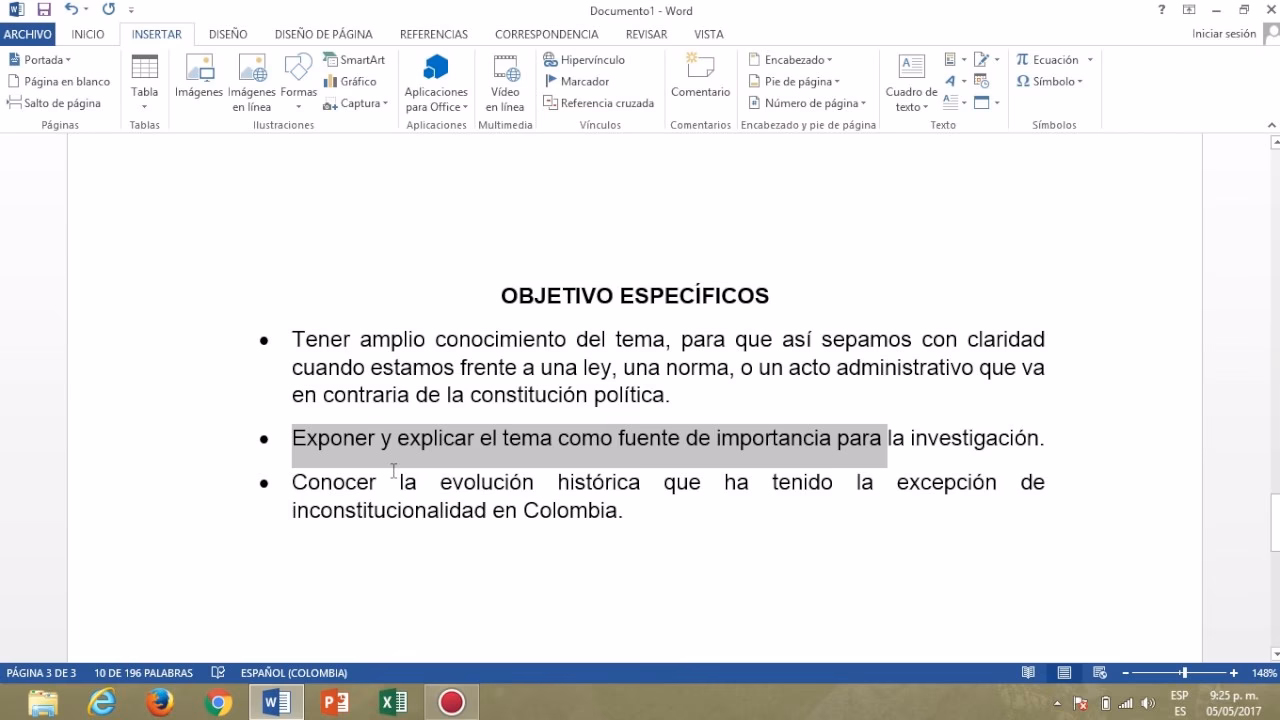
Task: Insert WordArt text
Action: click(952, 81)
